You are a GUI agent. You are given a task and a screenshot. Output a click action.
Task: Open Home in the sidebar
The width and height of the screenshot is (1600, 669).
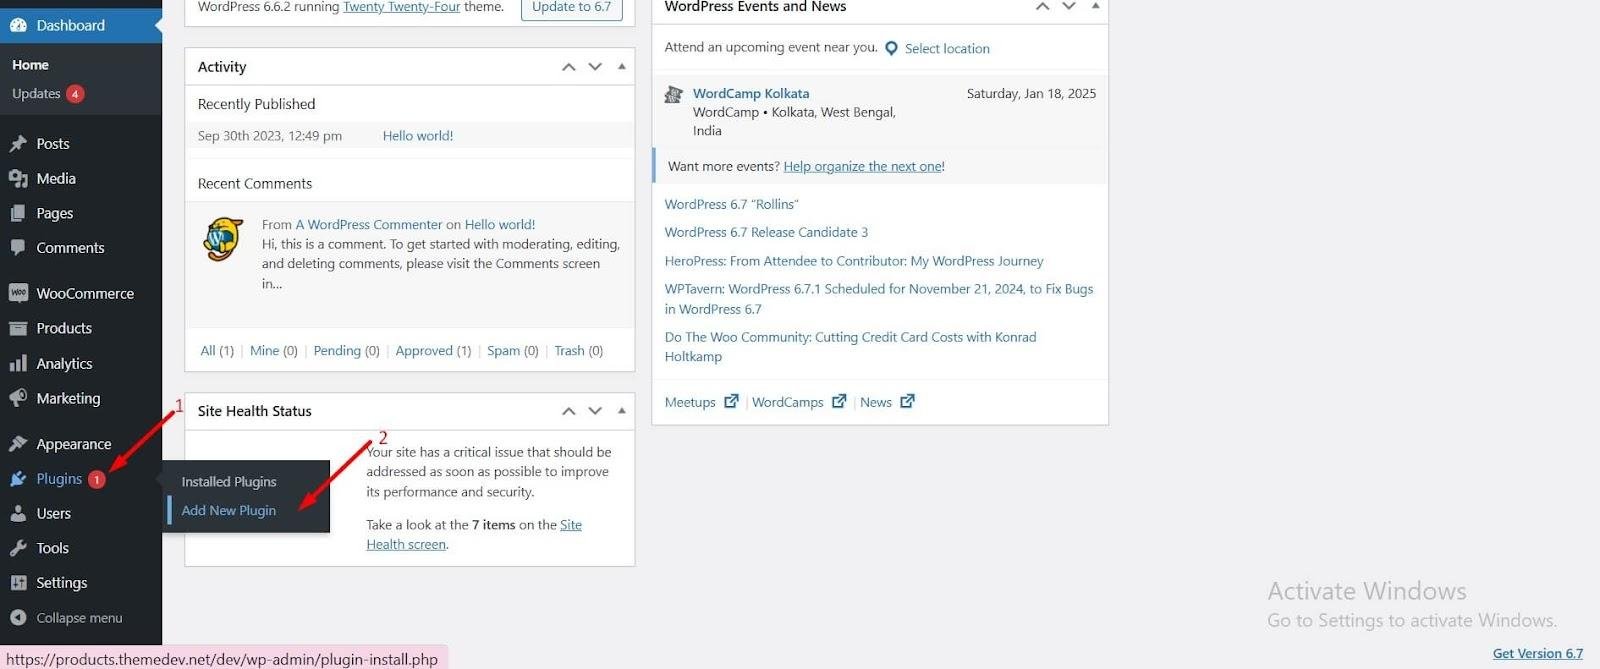(30, 65)
